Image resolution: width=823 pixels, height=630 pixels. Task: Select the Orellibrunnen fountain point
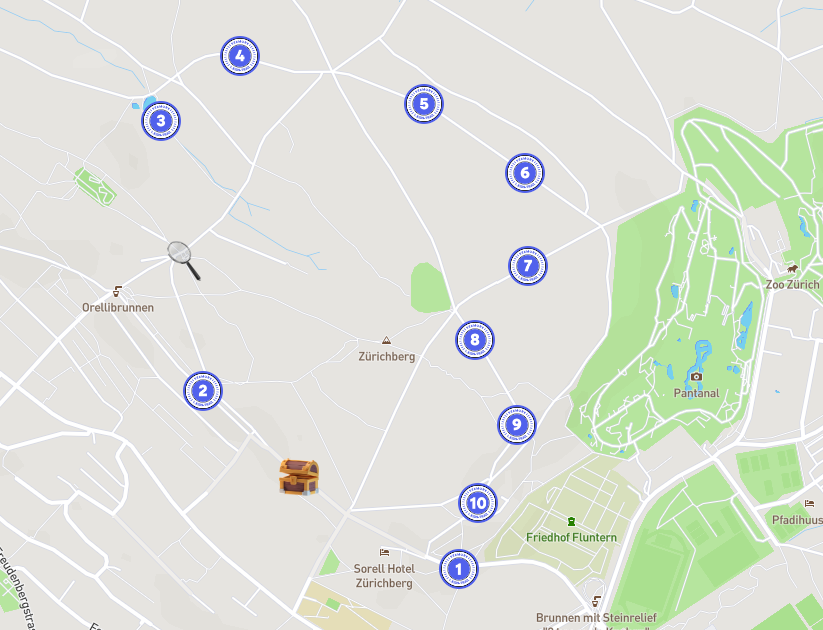[x=118, y=291]
